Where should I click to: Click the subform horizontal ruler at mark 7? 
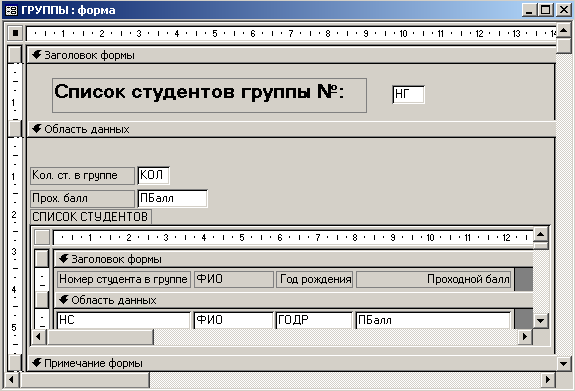click(x=318, y=238)
